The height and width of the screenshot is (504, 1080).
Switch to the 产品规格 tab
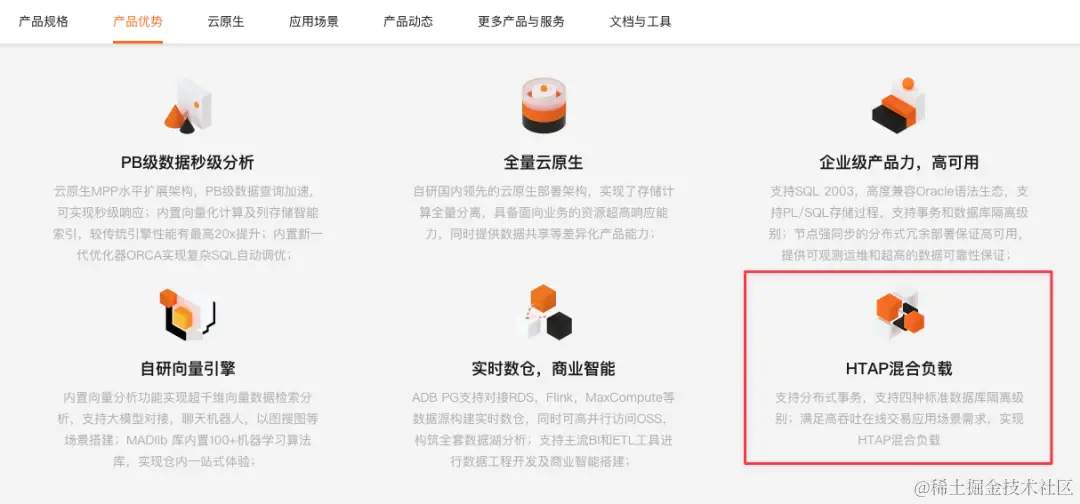pyautogui.click(x=43, y=21)
